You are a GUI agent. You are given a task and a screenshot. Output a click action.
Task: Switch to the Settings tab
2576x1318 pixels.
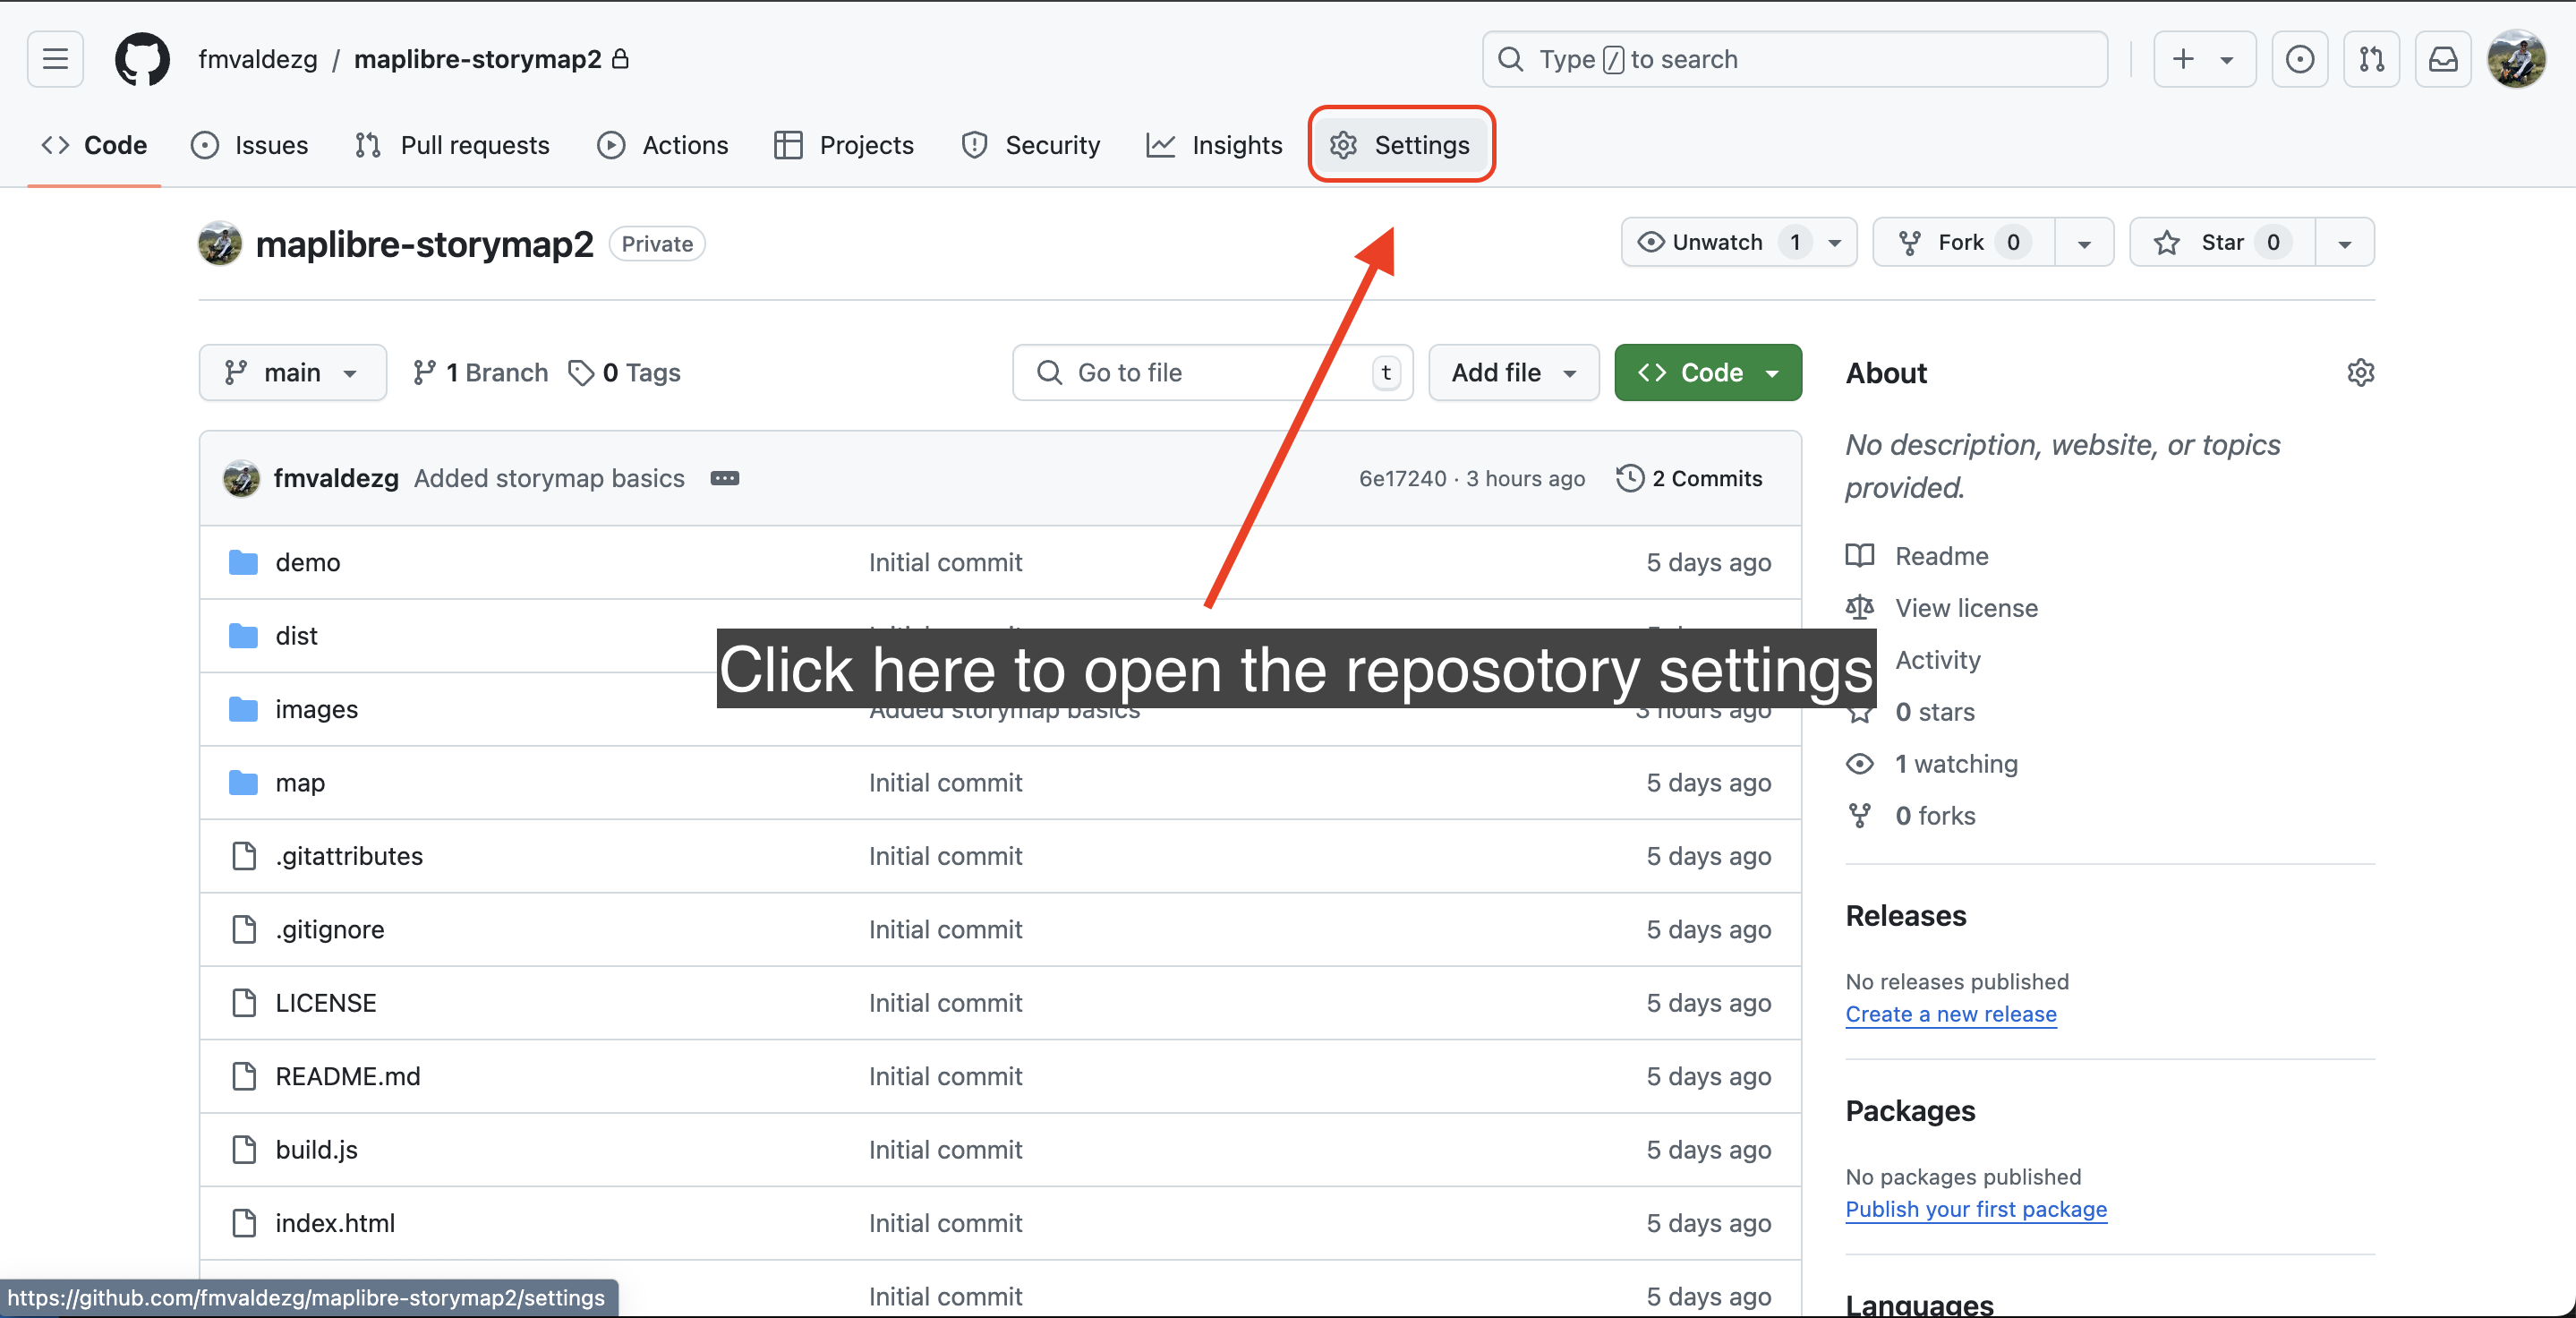click(x=1401, y=145)
